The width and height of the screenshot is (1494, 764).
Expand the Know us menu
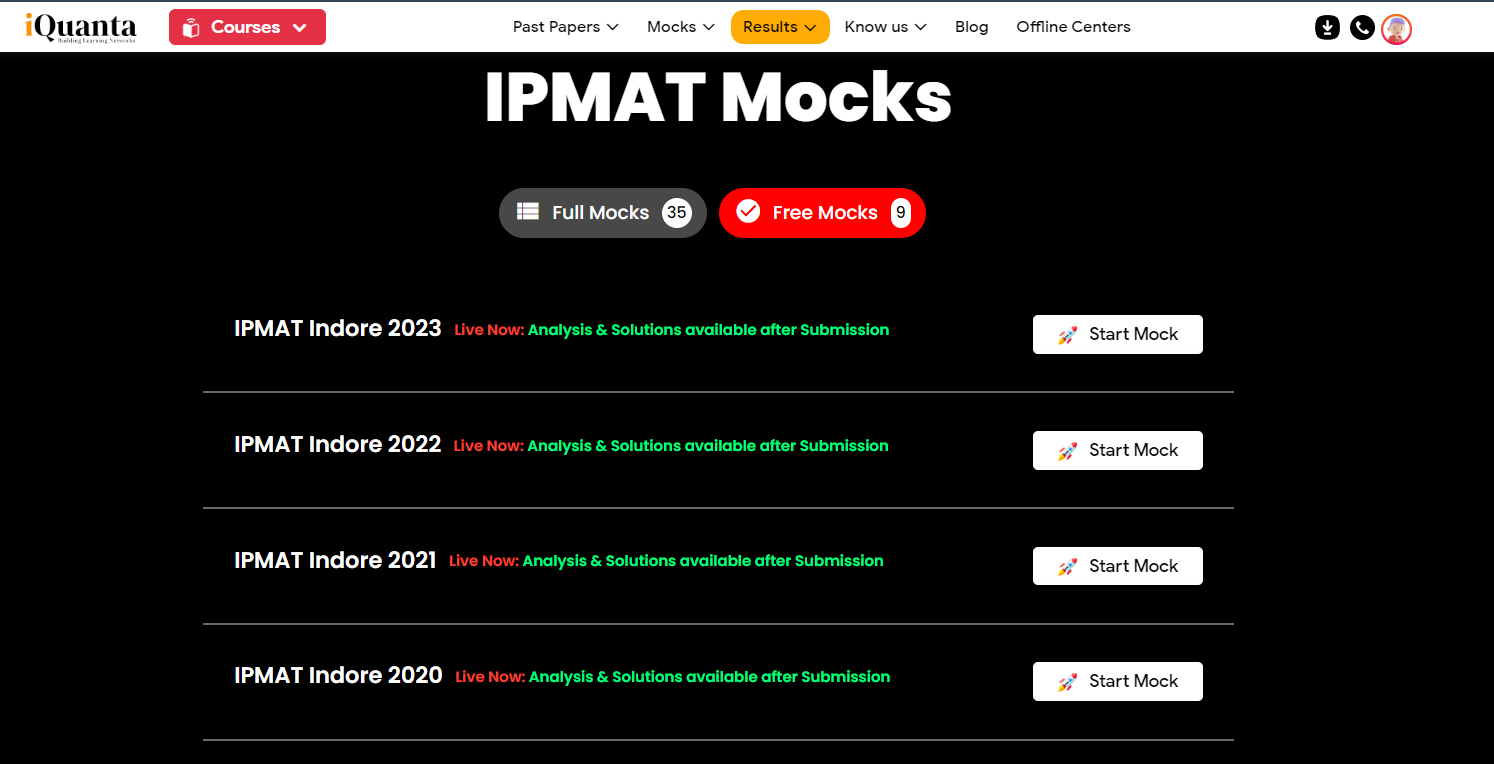coord(885,27)
